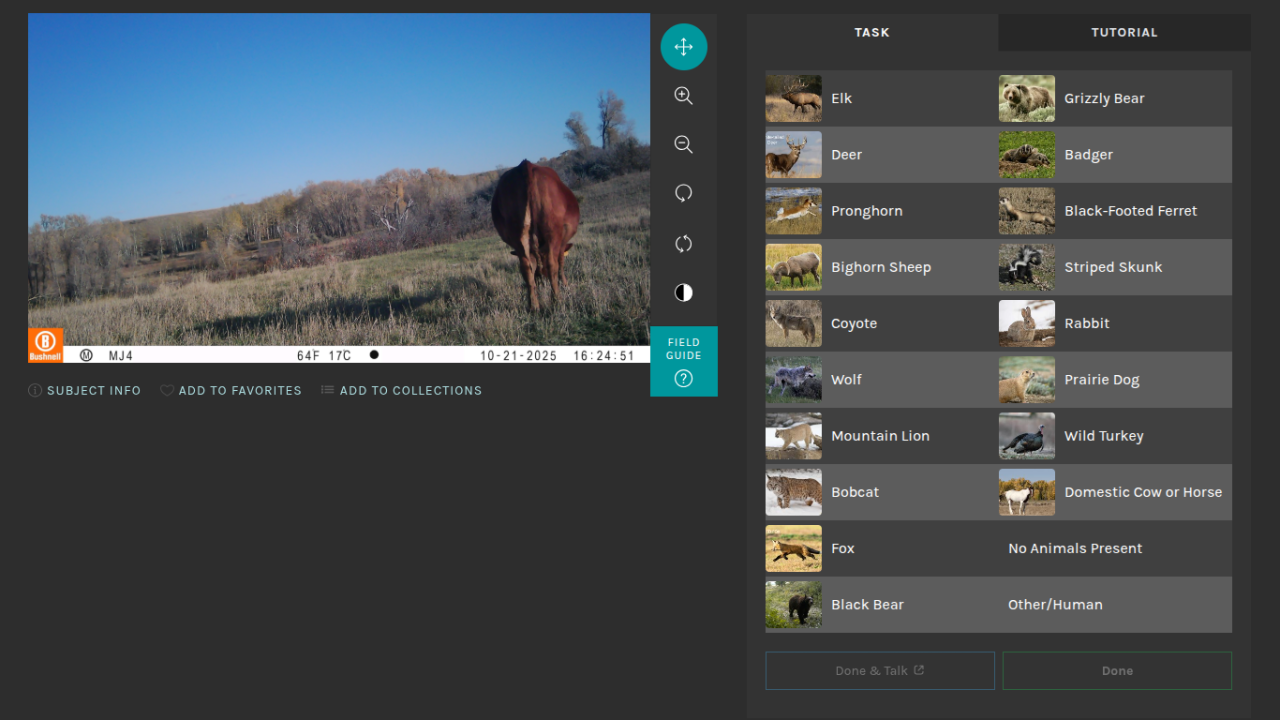Click the Done & Talk button
The image size is (1280, 720).
pos(880,671)
